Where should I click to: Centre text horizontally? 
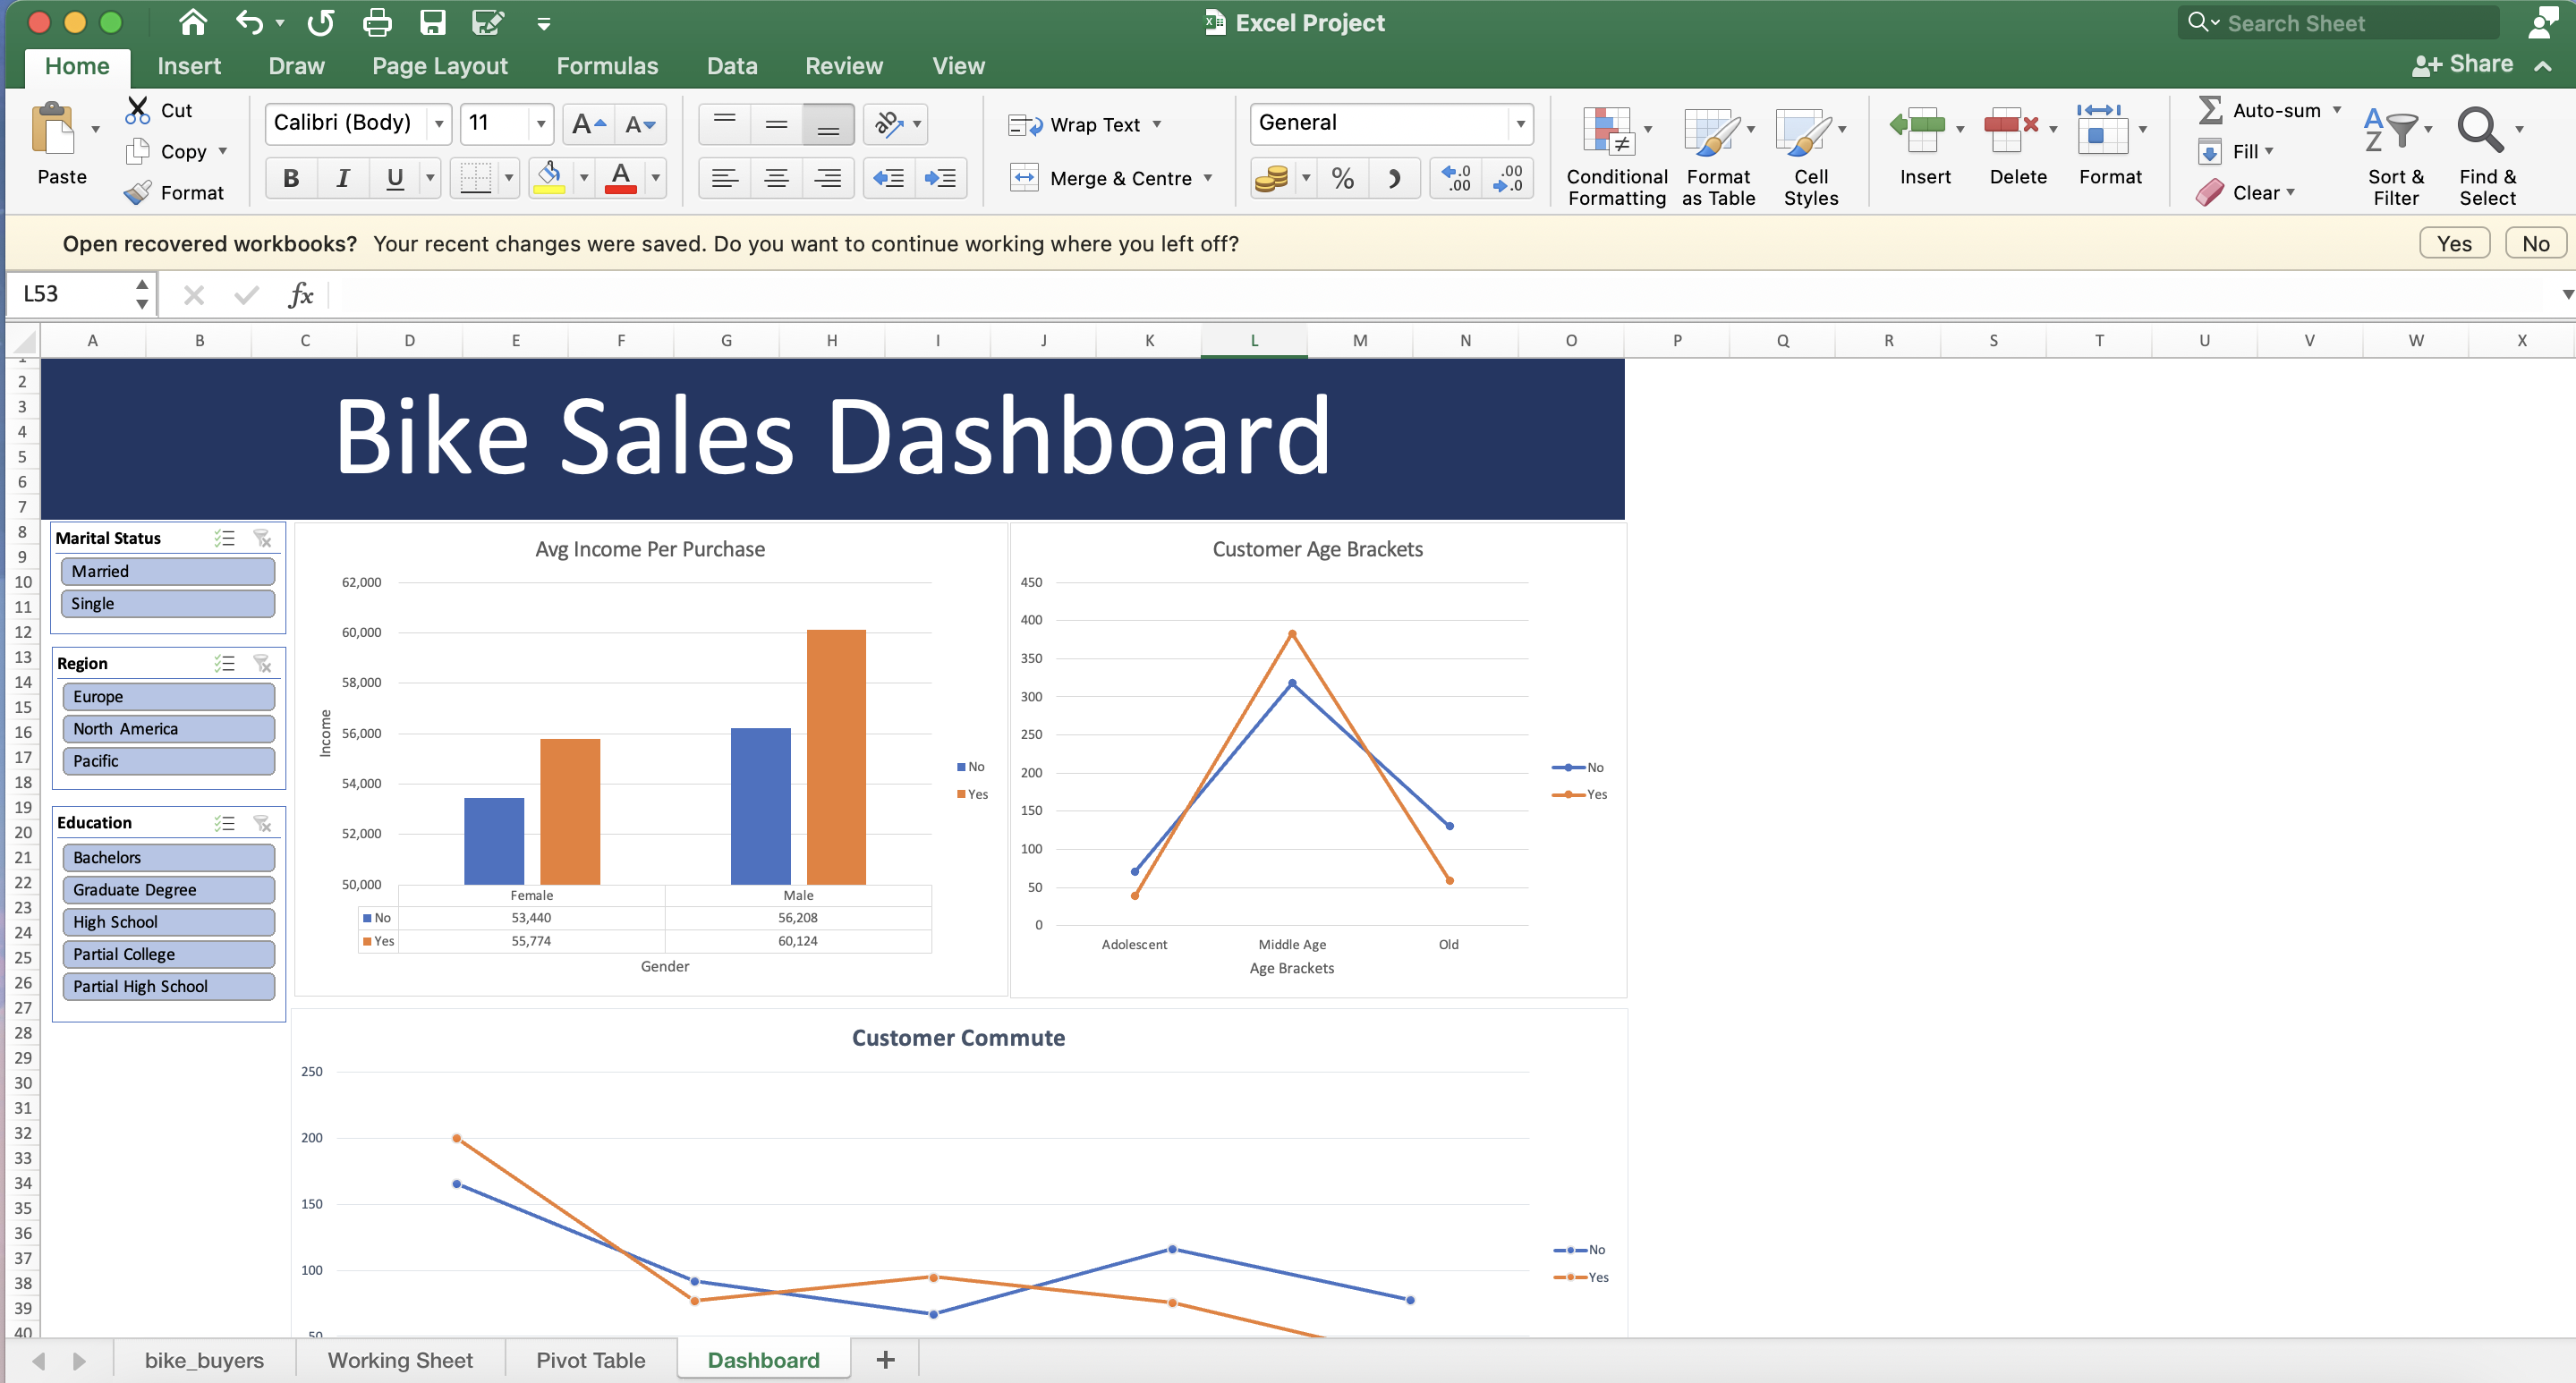[x=776, y=178]
